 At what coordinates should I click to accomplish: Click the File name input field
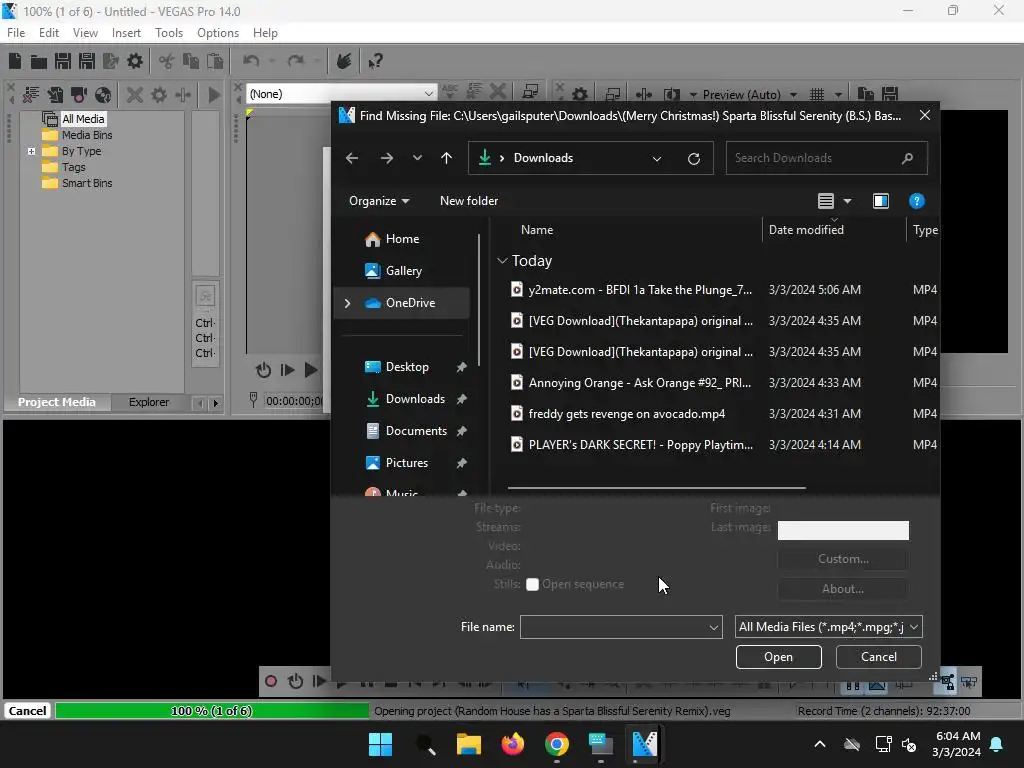click(621, 627)
